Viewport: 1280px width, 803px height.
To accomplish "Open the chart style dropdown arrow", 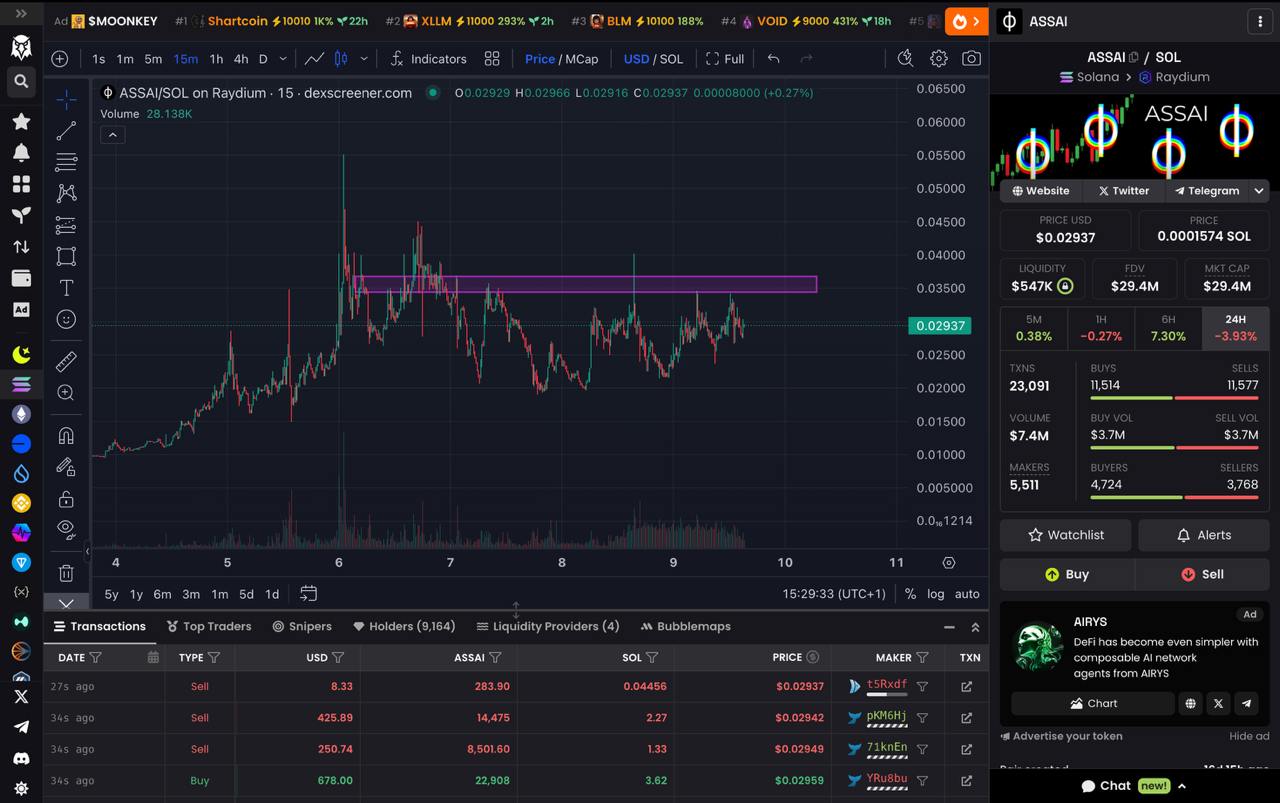I will [364, 59].
